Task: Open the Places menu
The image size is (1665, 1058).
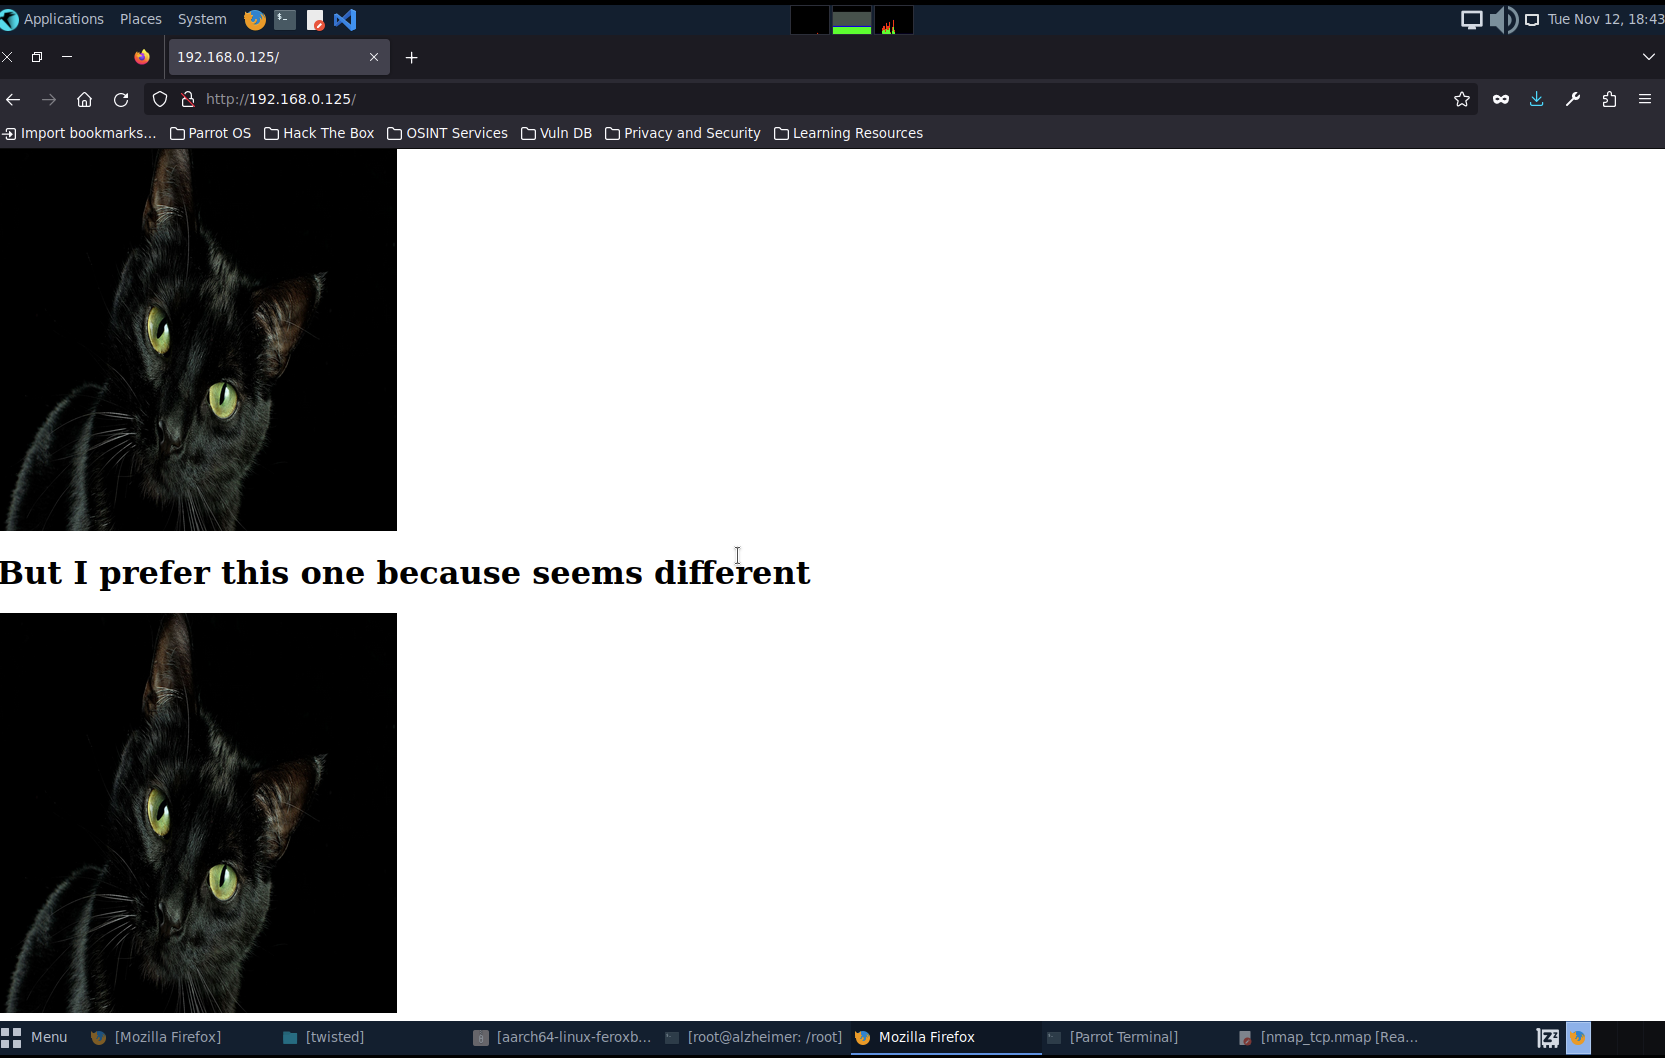Action: coord(140,19)
